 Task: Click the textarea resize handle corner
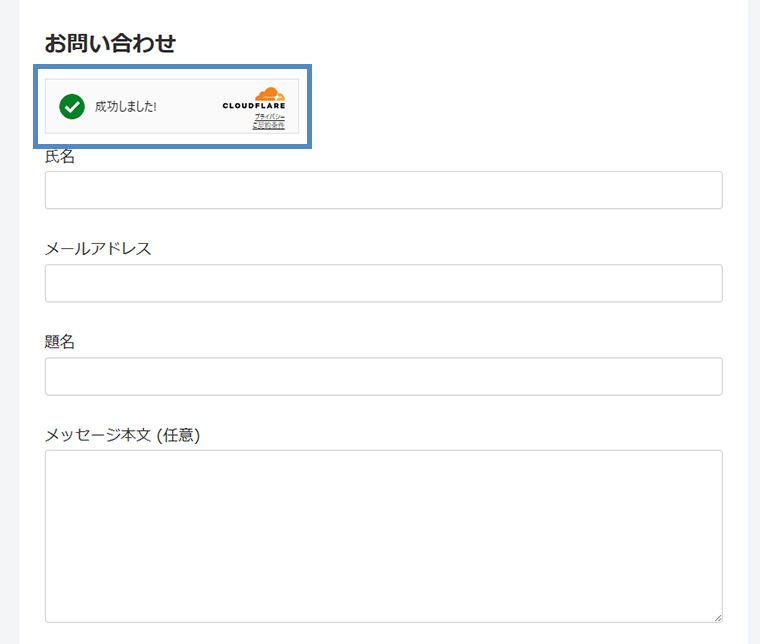(x=718, y=618)
